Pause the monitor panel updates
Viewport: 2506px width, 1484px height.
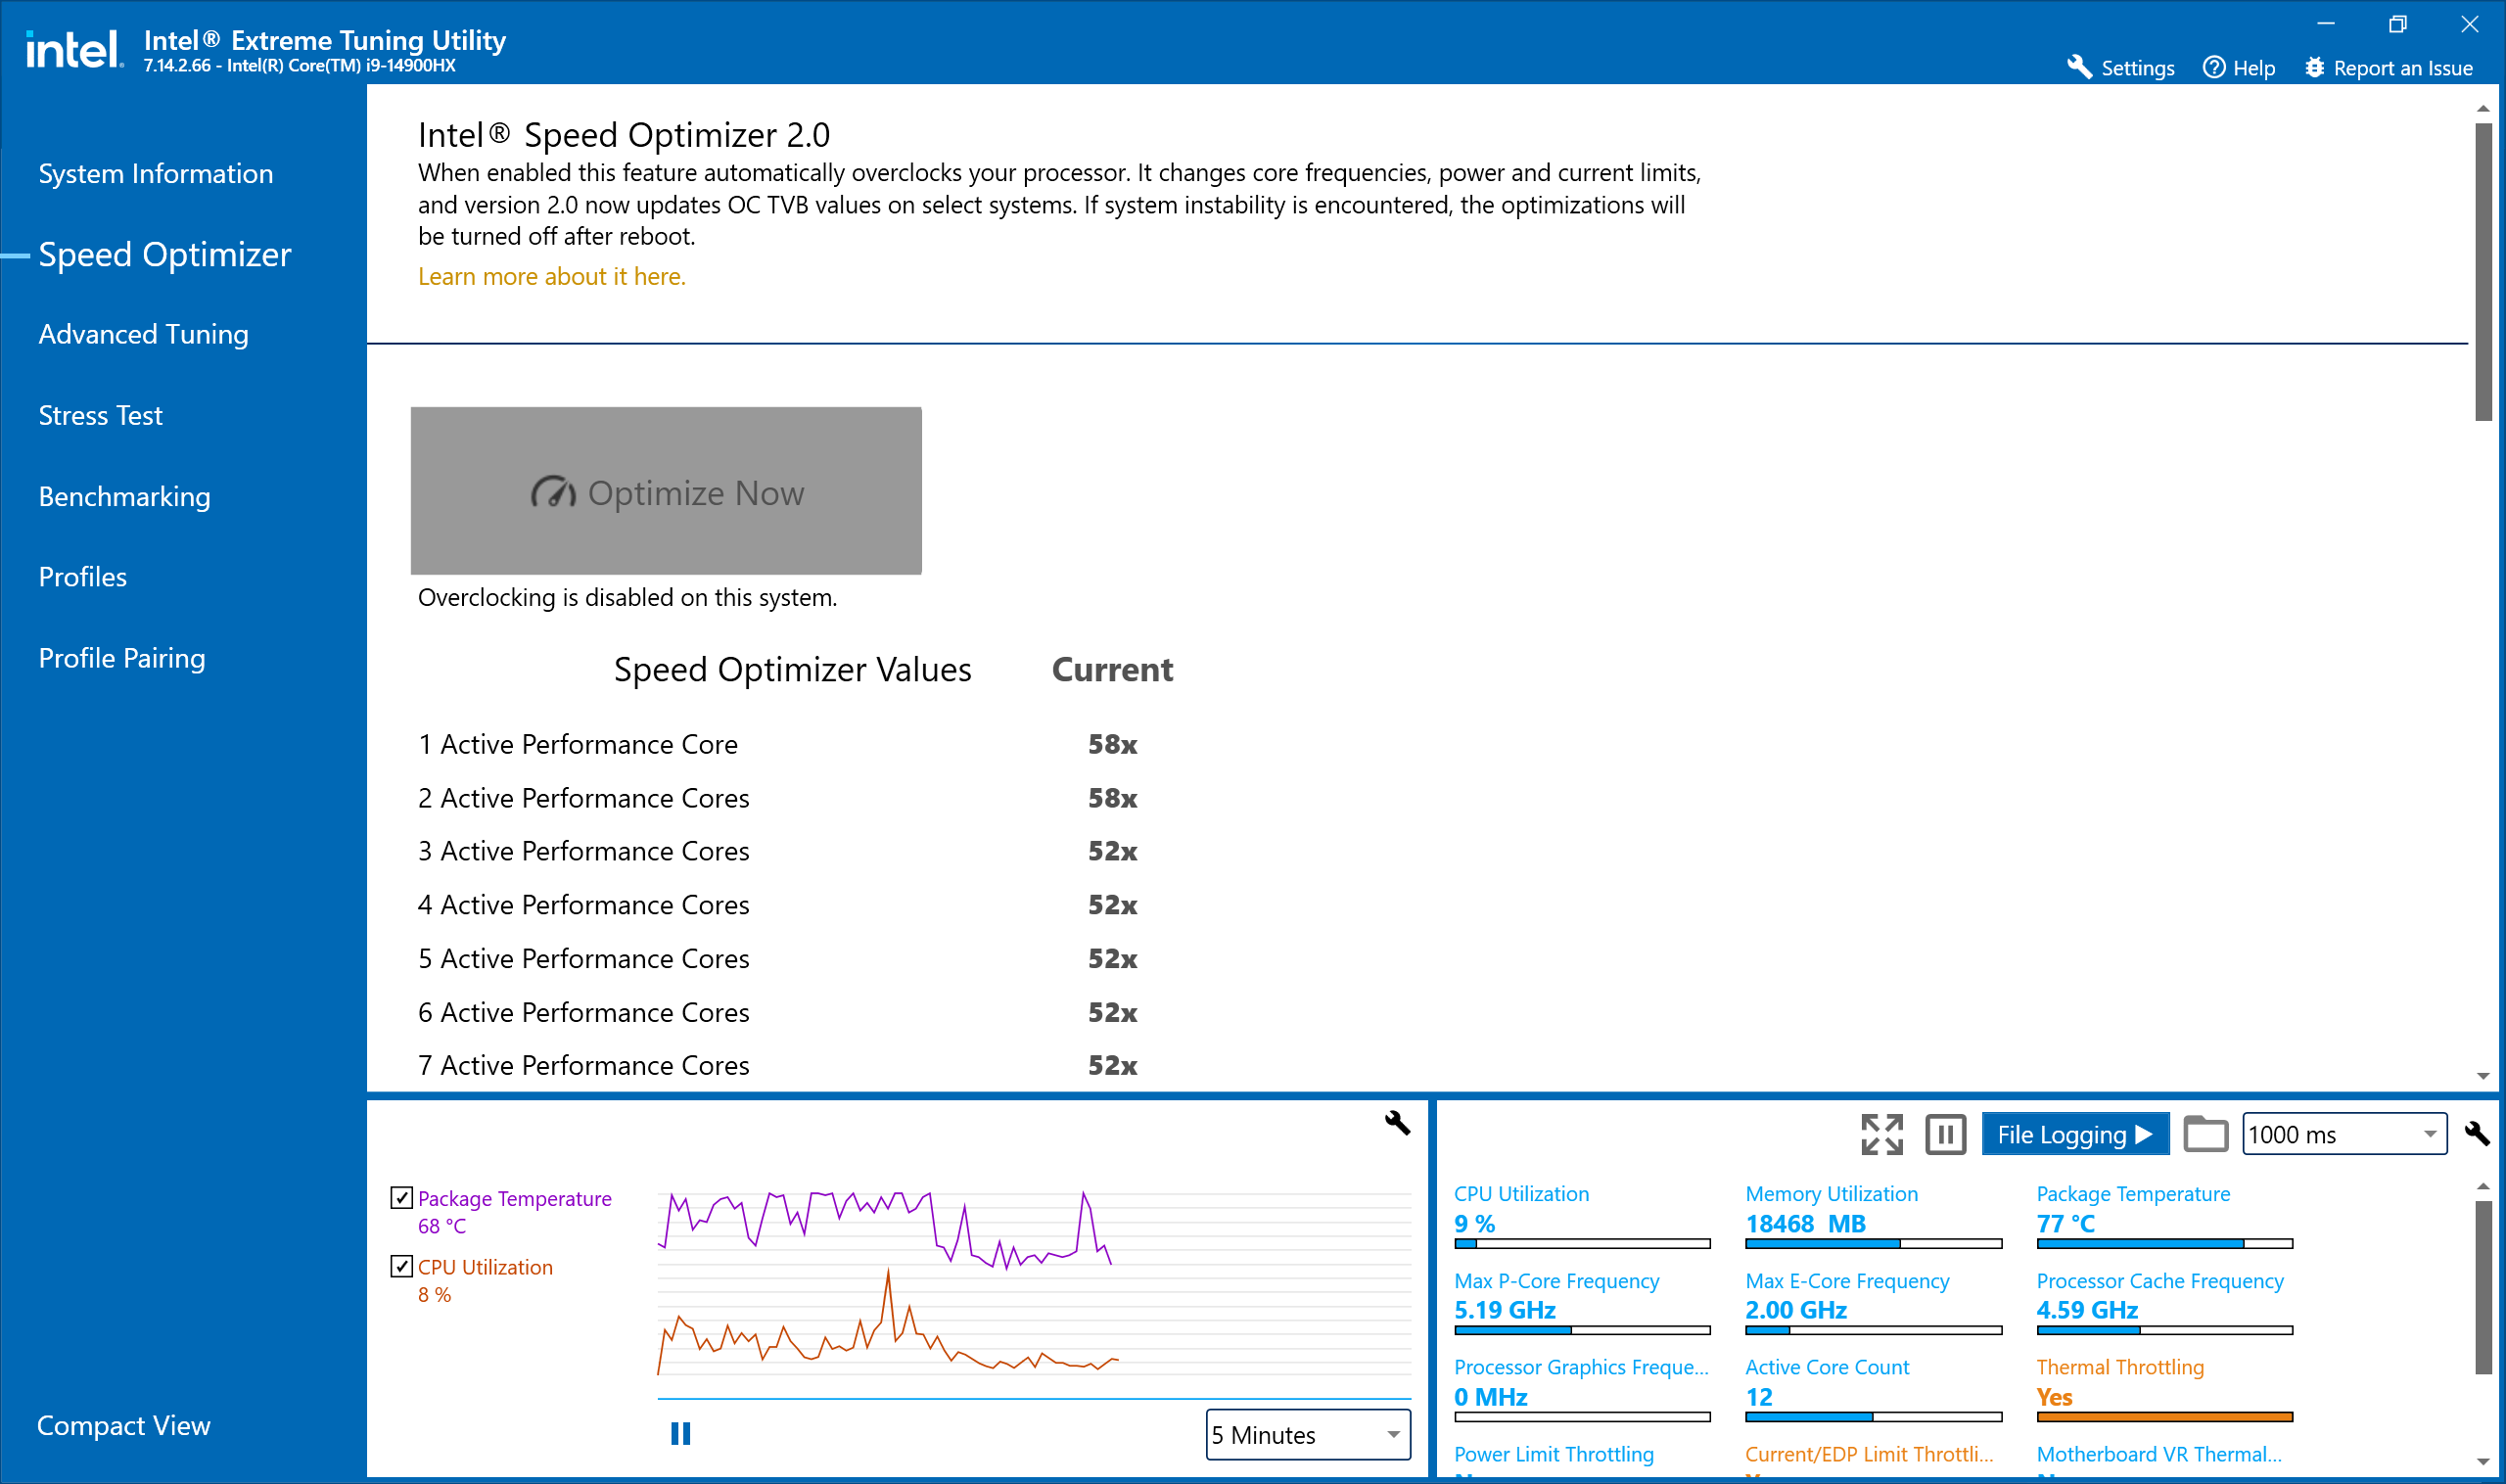[x=1944, y=1134]
